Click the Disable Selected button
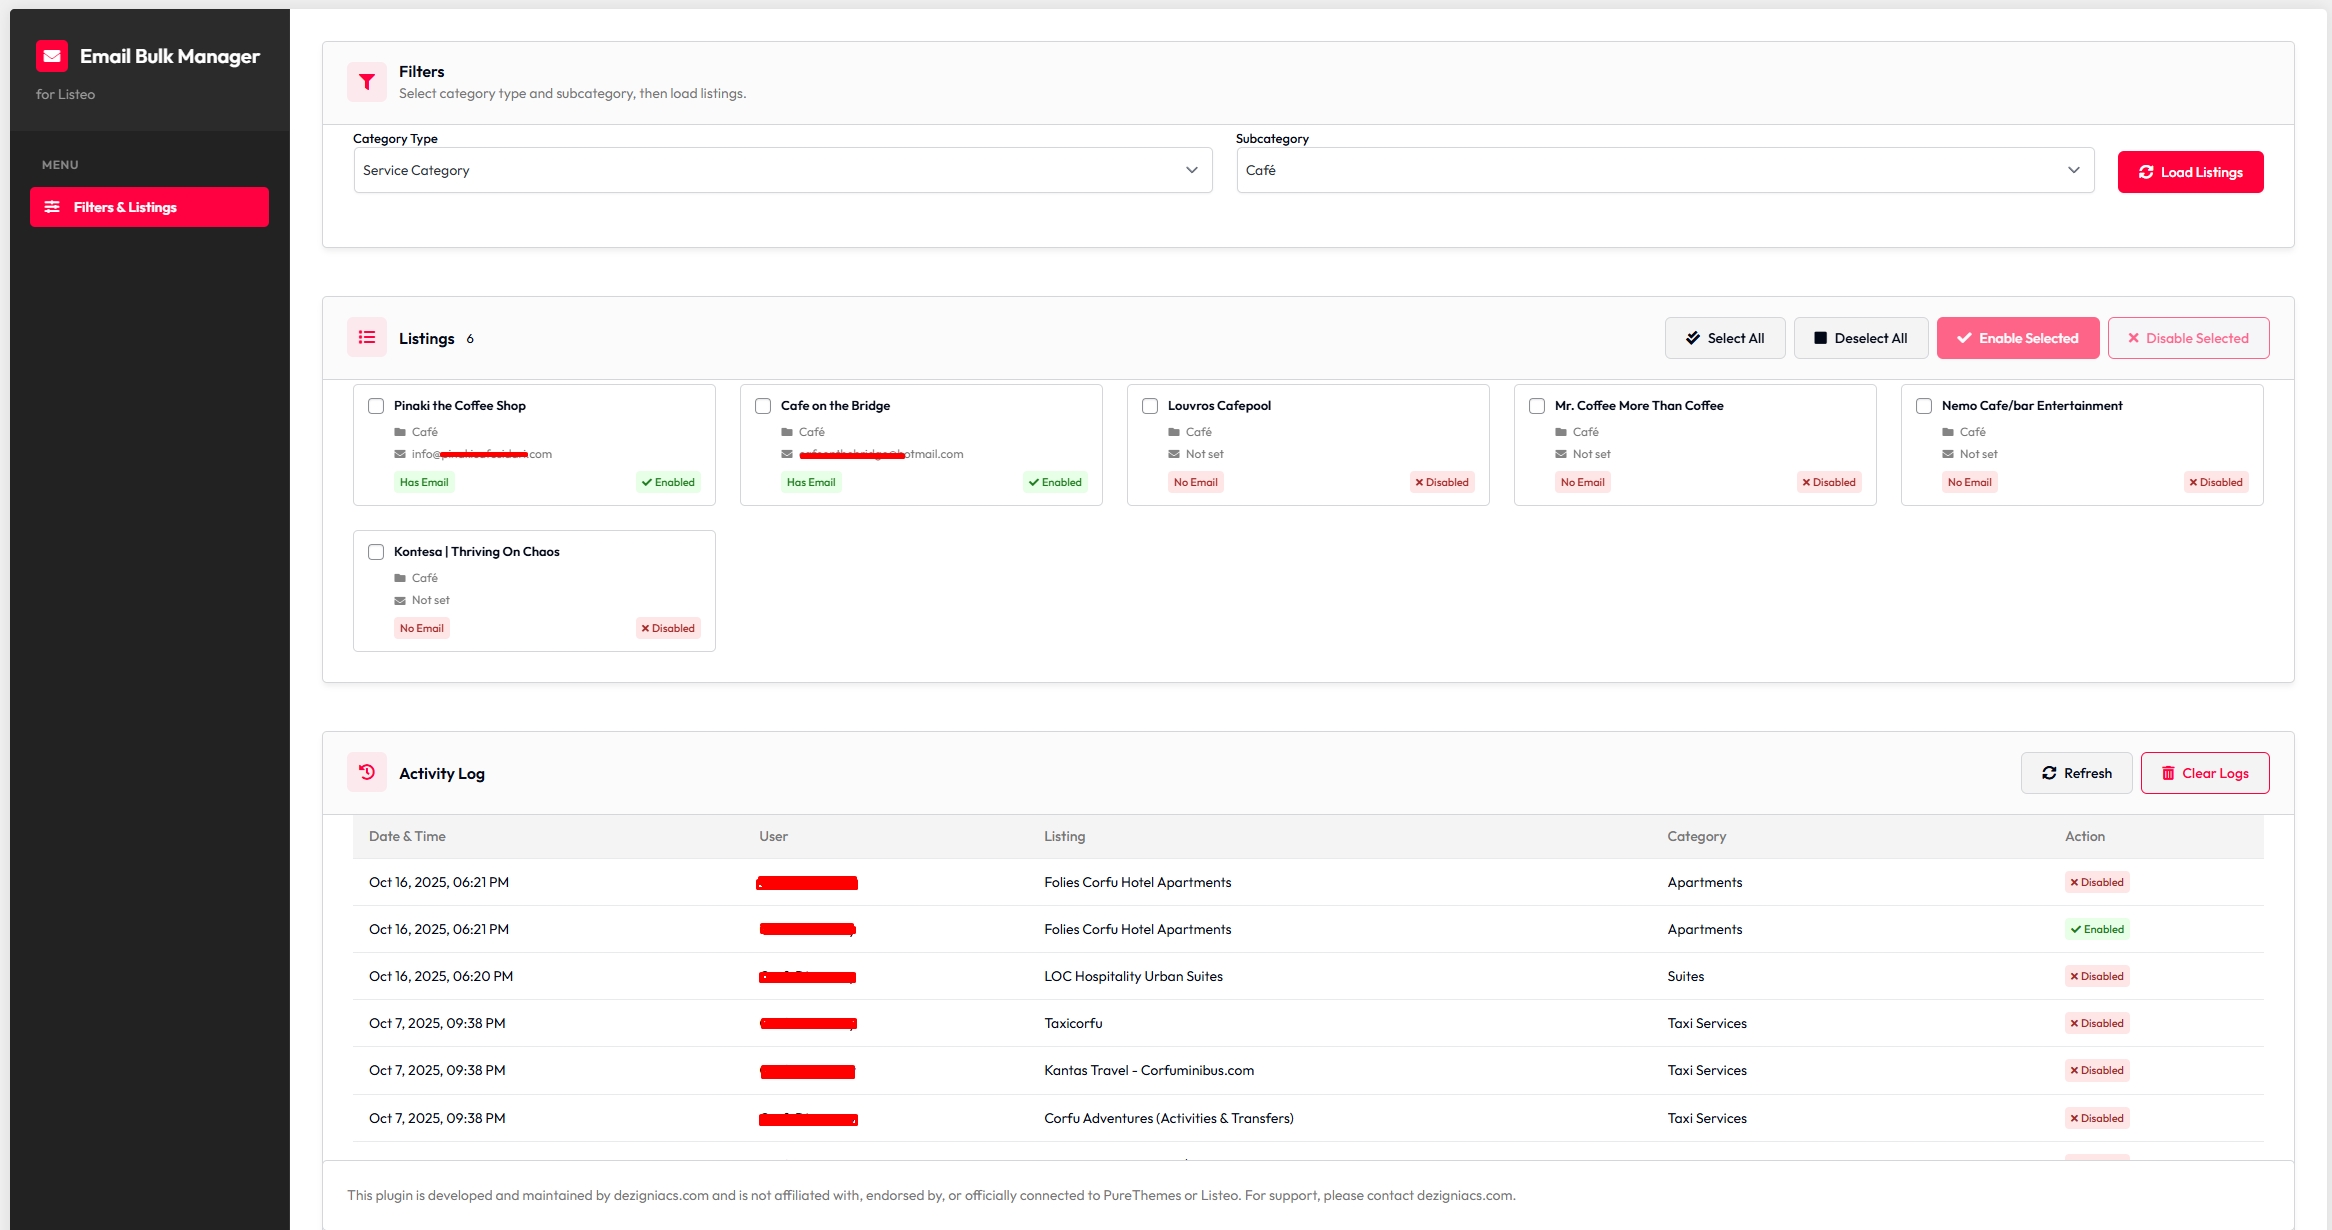The image size is (2332, 1230). click(x=2188, y=338)
